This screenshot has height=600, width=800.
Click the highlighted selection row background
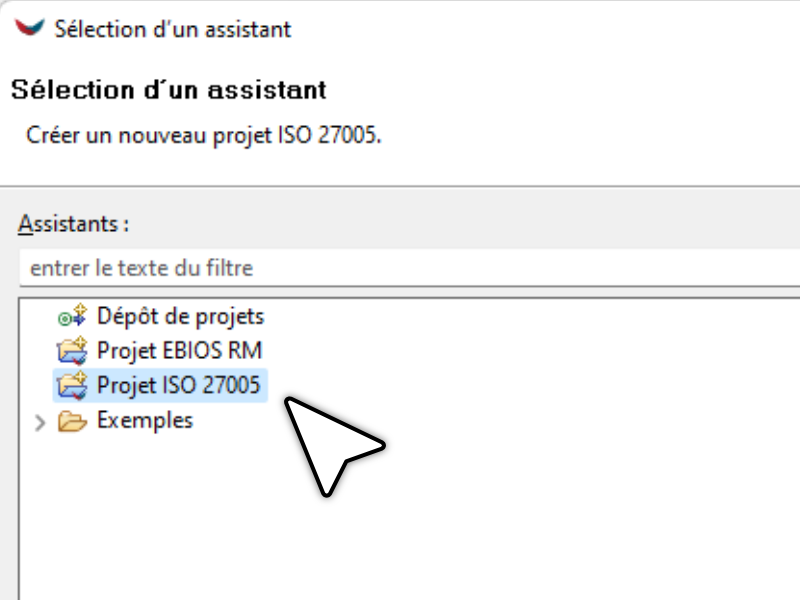point(160,385)
